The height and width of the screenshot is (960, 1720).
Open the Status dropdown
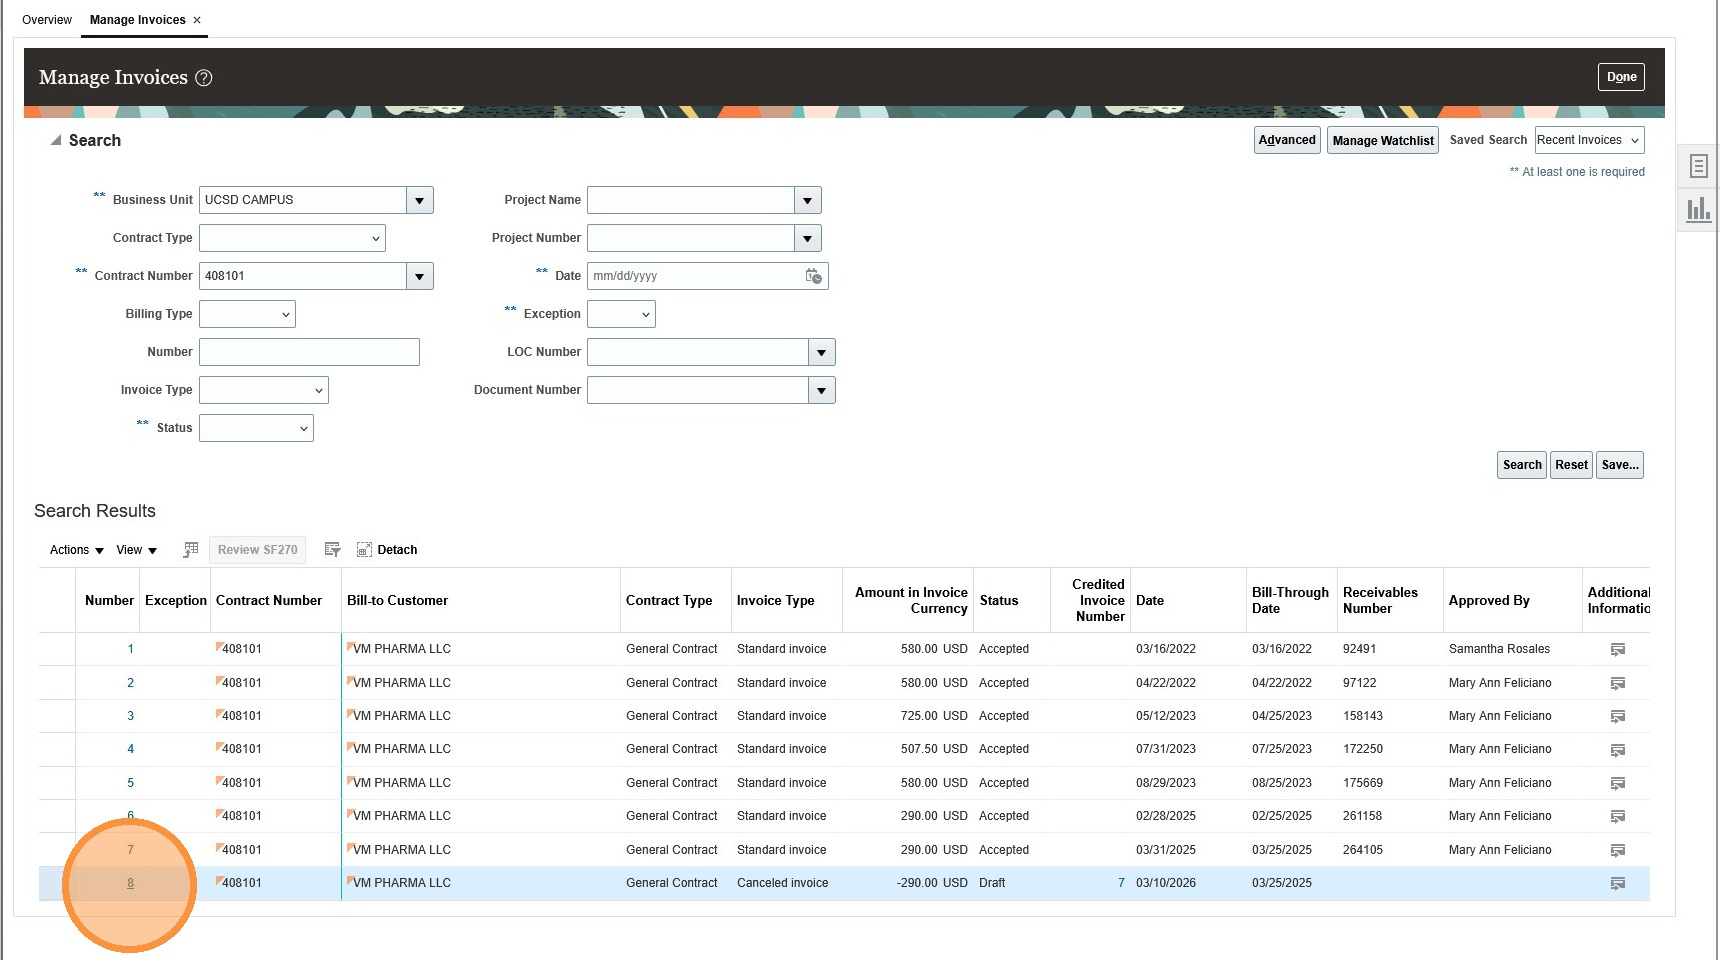coord(256,428)
